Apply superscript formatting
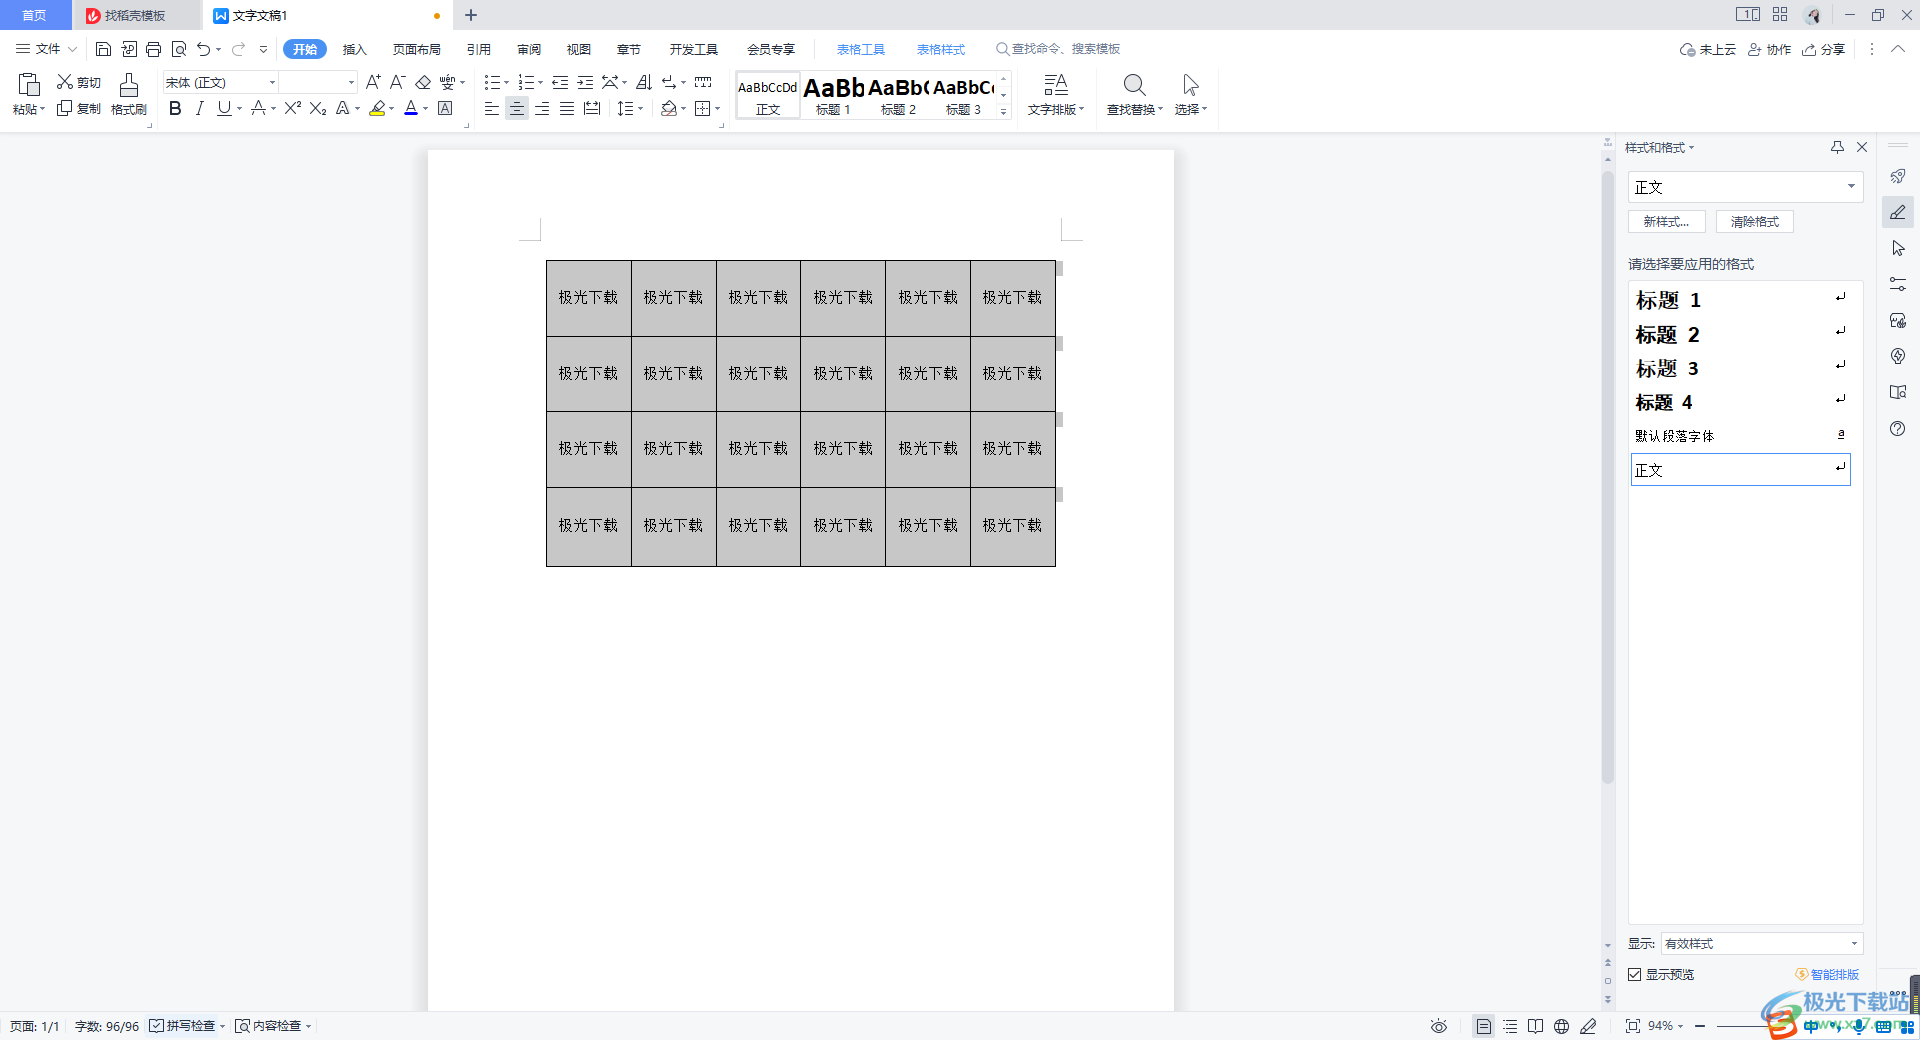 [x=292, y=108]
